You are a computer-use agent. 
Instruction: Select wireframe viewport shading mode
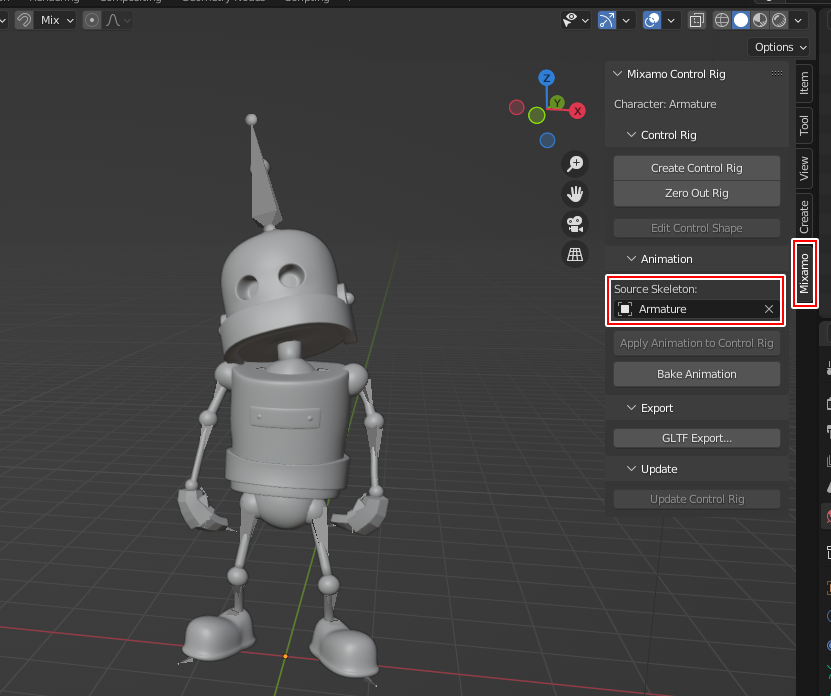pos(721,20)
